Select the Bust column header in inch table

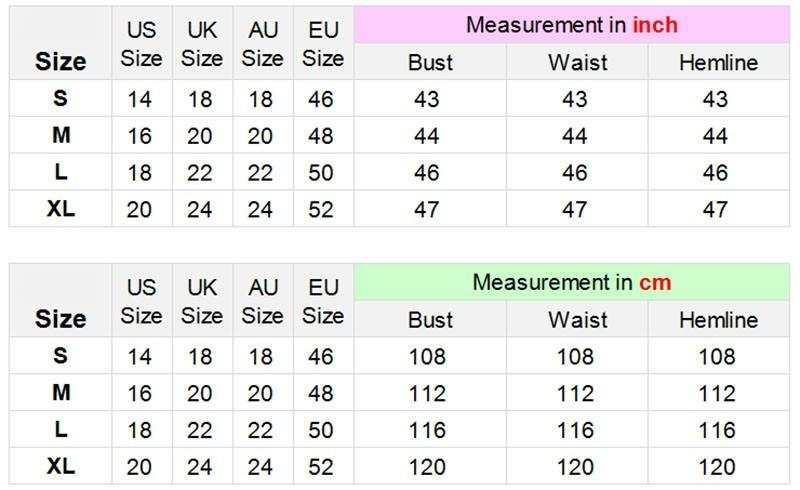[430, 63]
